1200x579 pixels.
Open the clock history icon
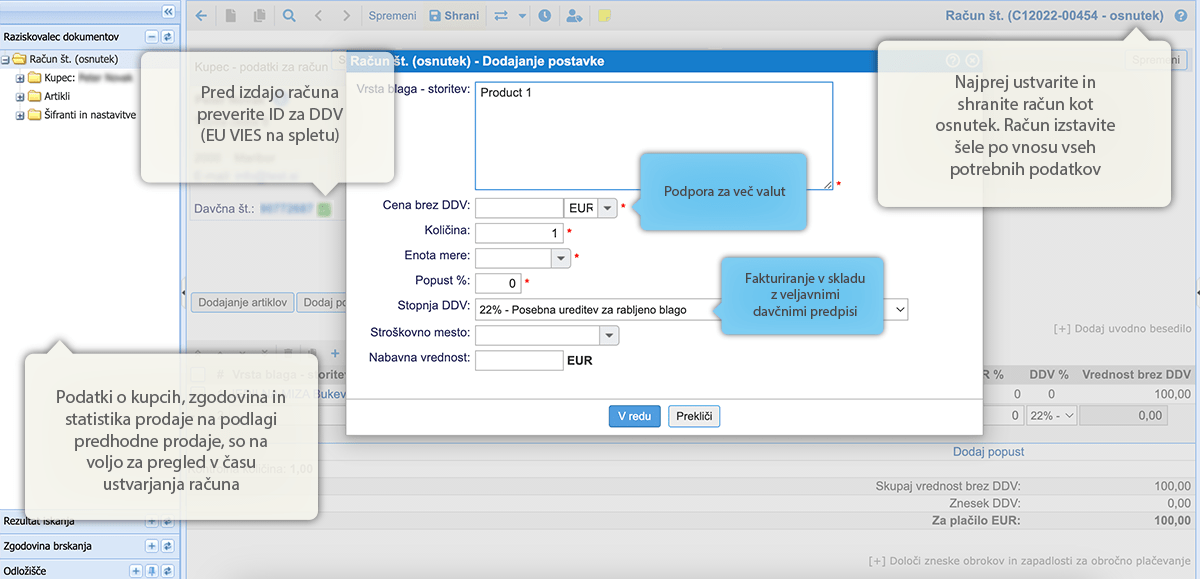point(544,16)
